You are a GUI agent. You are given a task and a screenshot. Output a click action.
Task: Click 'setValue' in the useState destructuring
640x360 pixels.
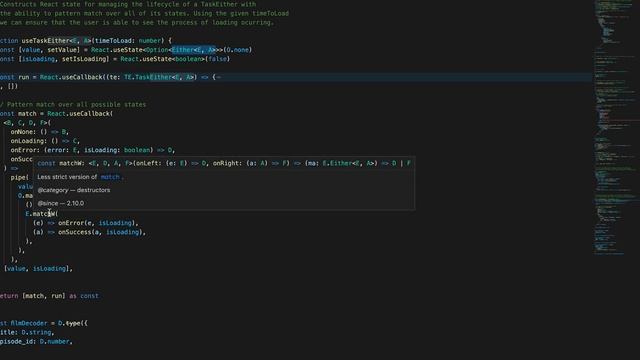pyautogui.click(x=62, y=50)
